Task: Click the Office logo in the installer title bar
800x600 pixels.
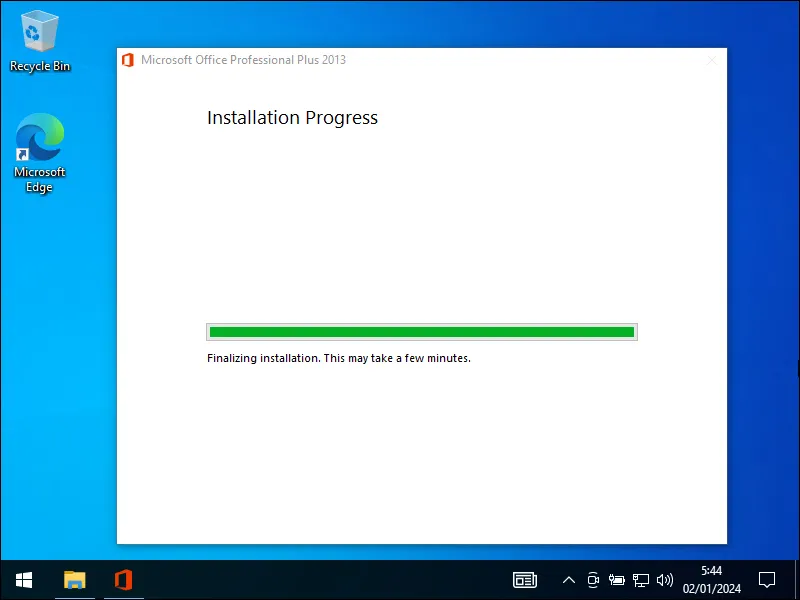Action: pyautogui.click(x=128, y=60)
